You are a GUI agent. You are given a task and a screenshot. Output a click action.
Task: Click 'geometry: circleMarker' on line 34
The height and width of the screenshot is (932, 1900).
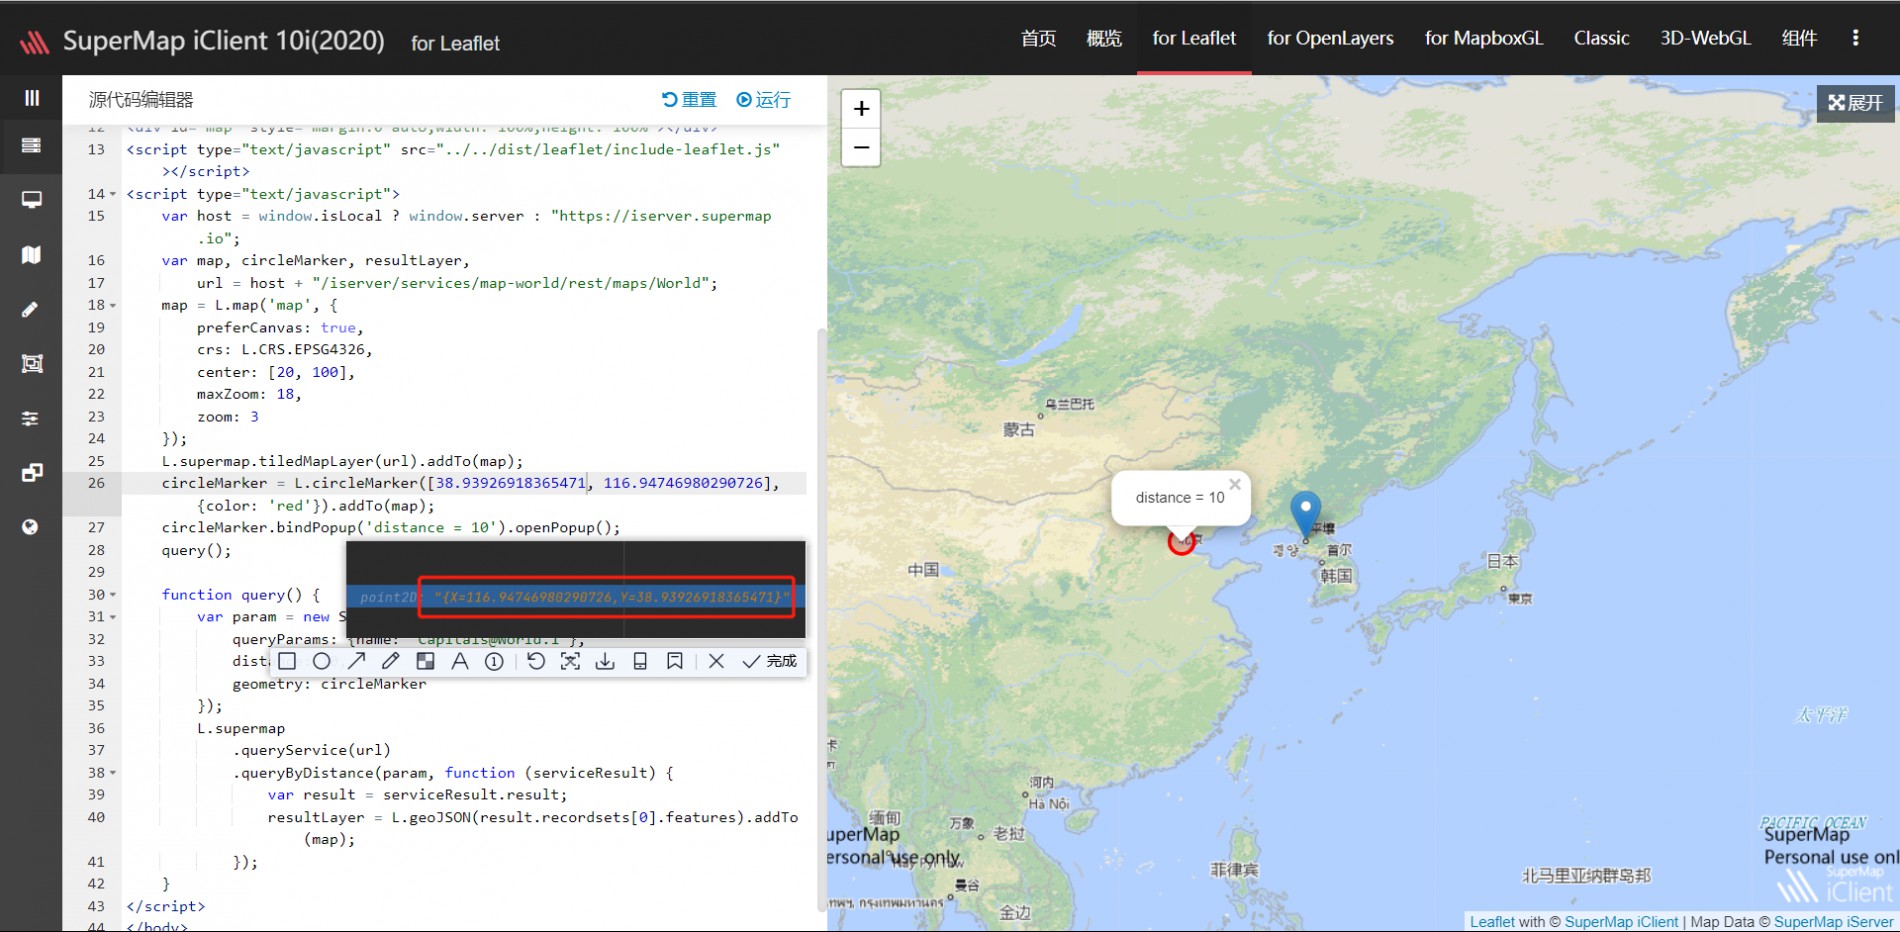click(x=329, y=684)
